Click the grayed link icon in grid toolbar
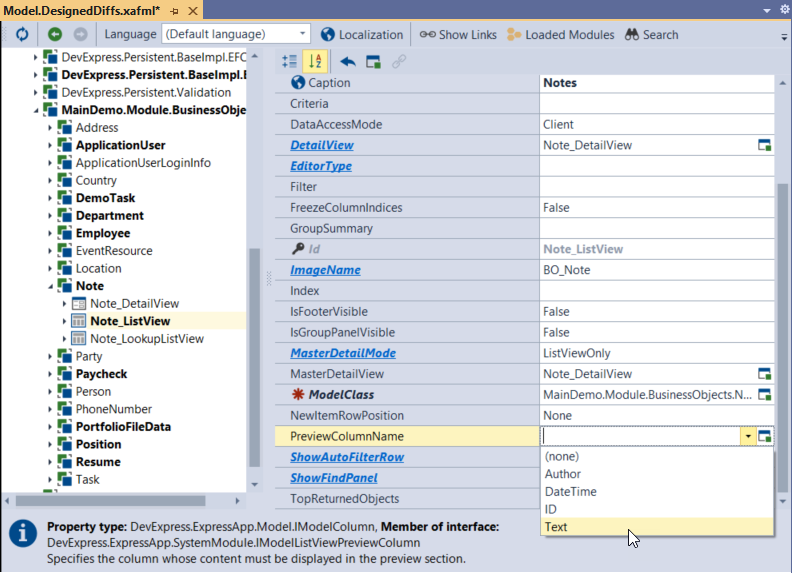 [x=399, y=62]
